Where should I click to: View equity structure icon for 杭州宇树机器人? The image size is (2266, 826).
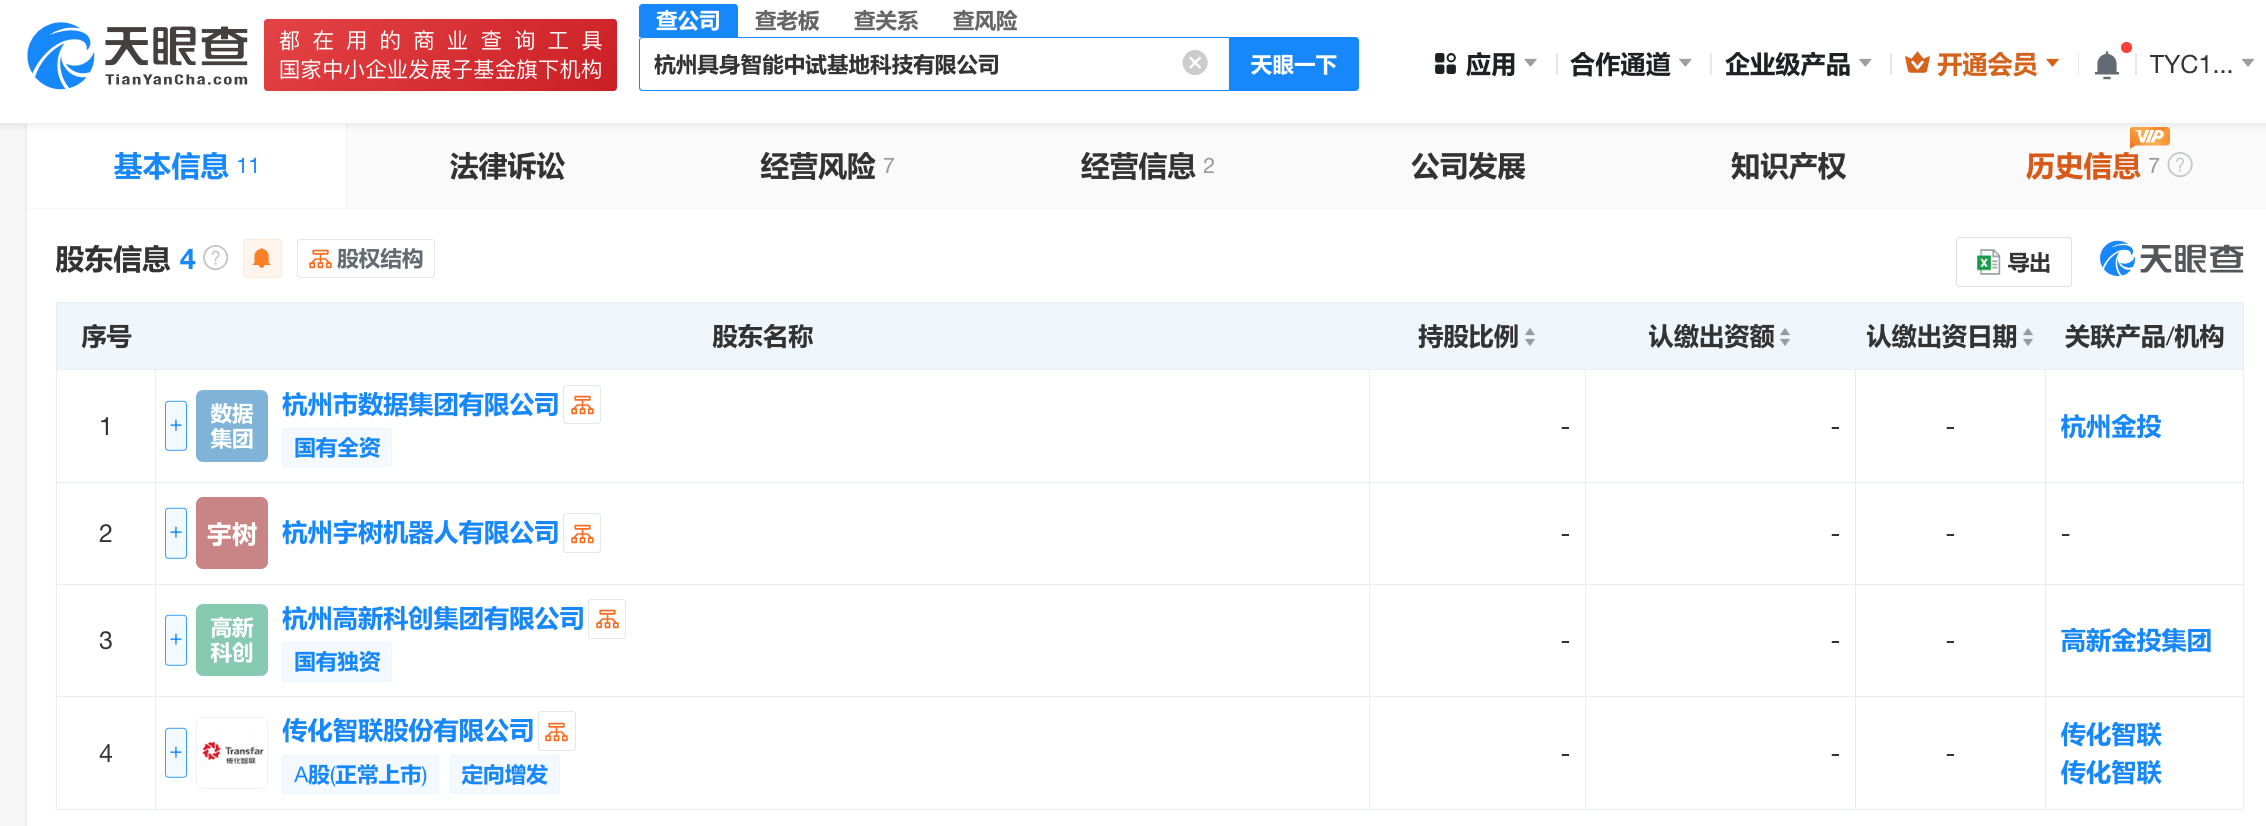(x=582, y=534)
